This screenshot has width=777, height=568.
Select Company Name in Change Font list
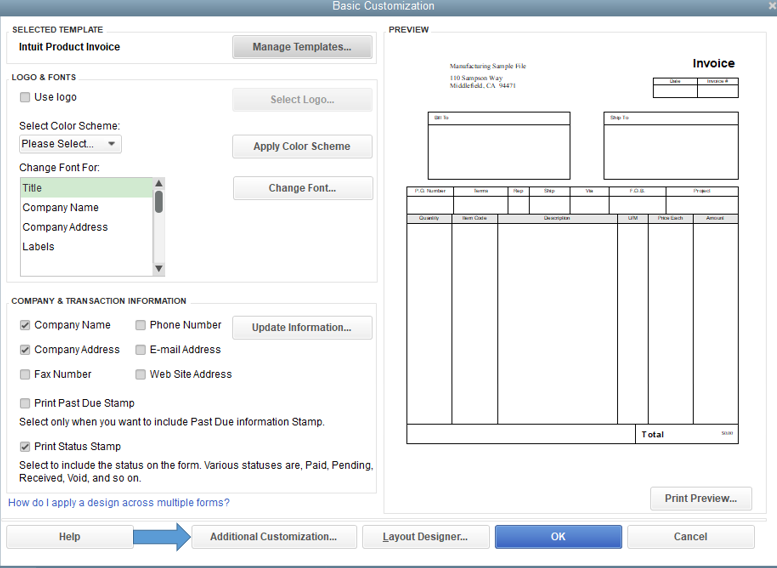[87, 208]
